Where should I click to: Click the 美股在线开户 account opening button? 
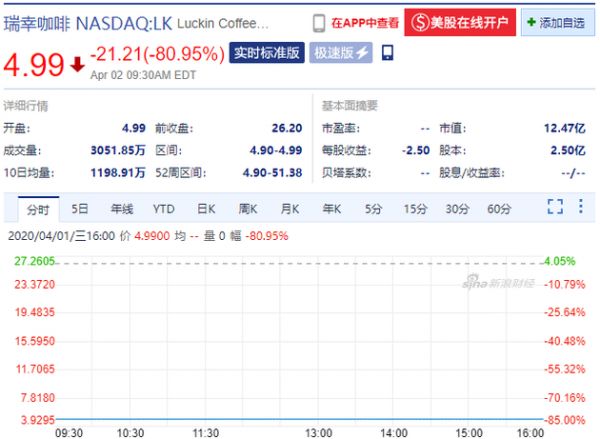pos(461,22)
